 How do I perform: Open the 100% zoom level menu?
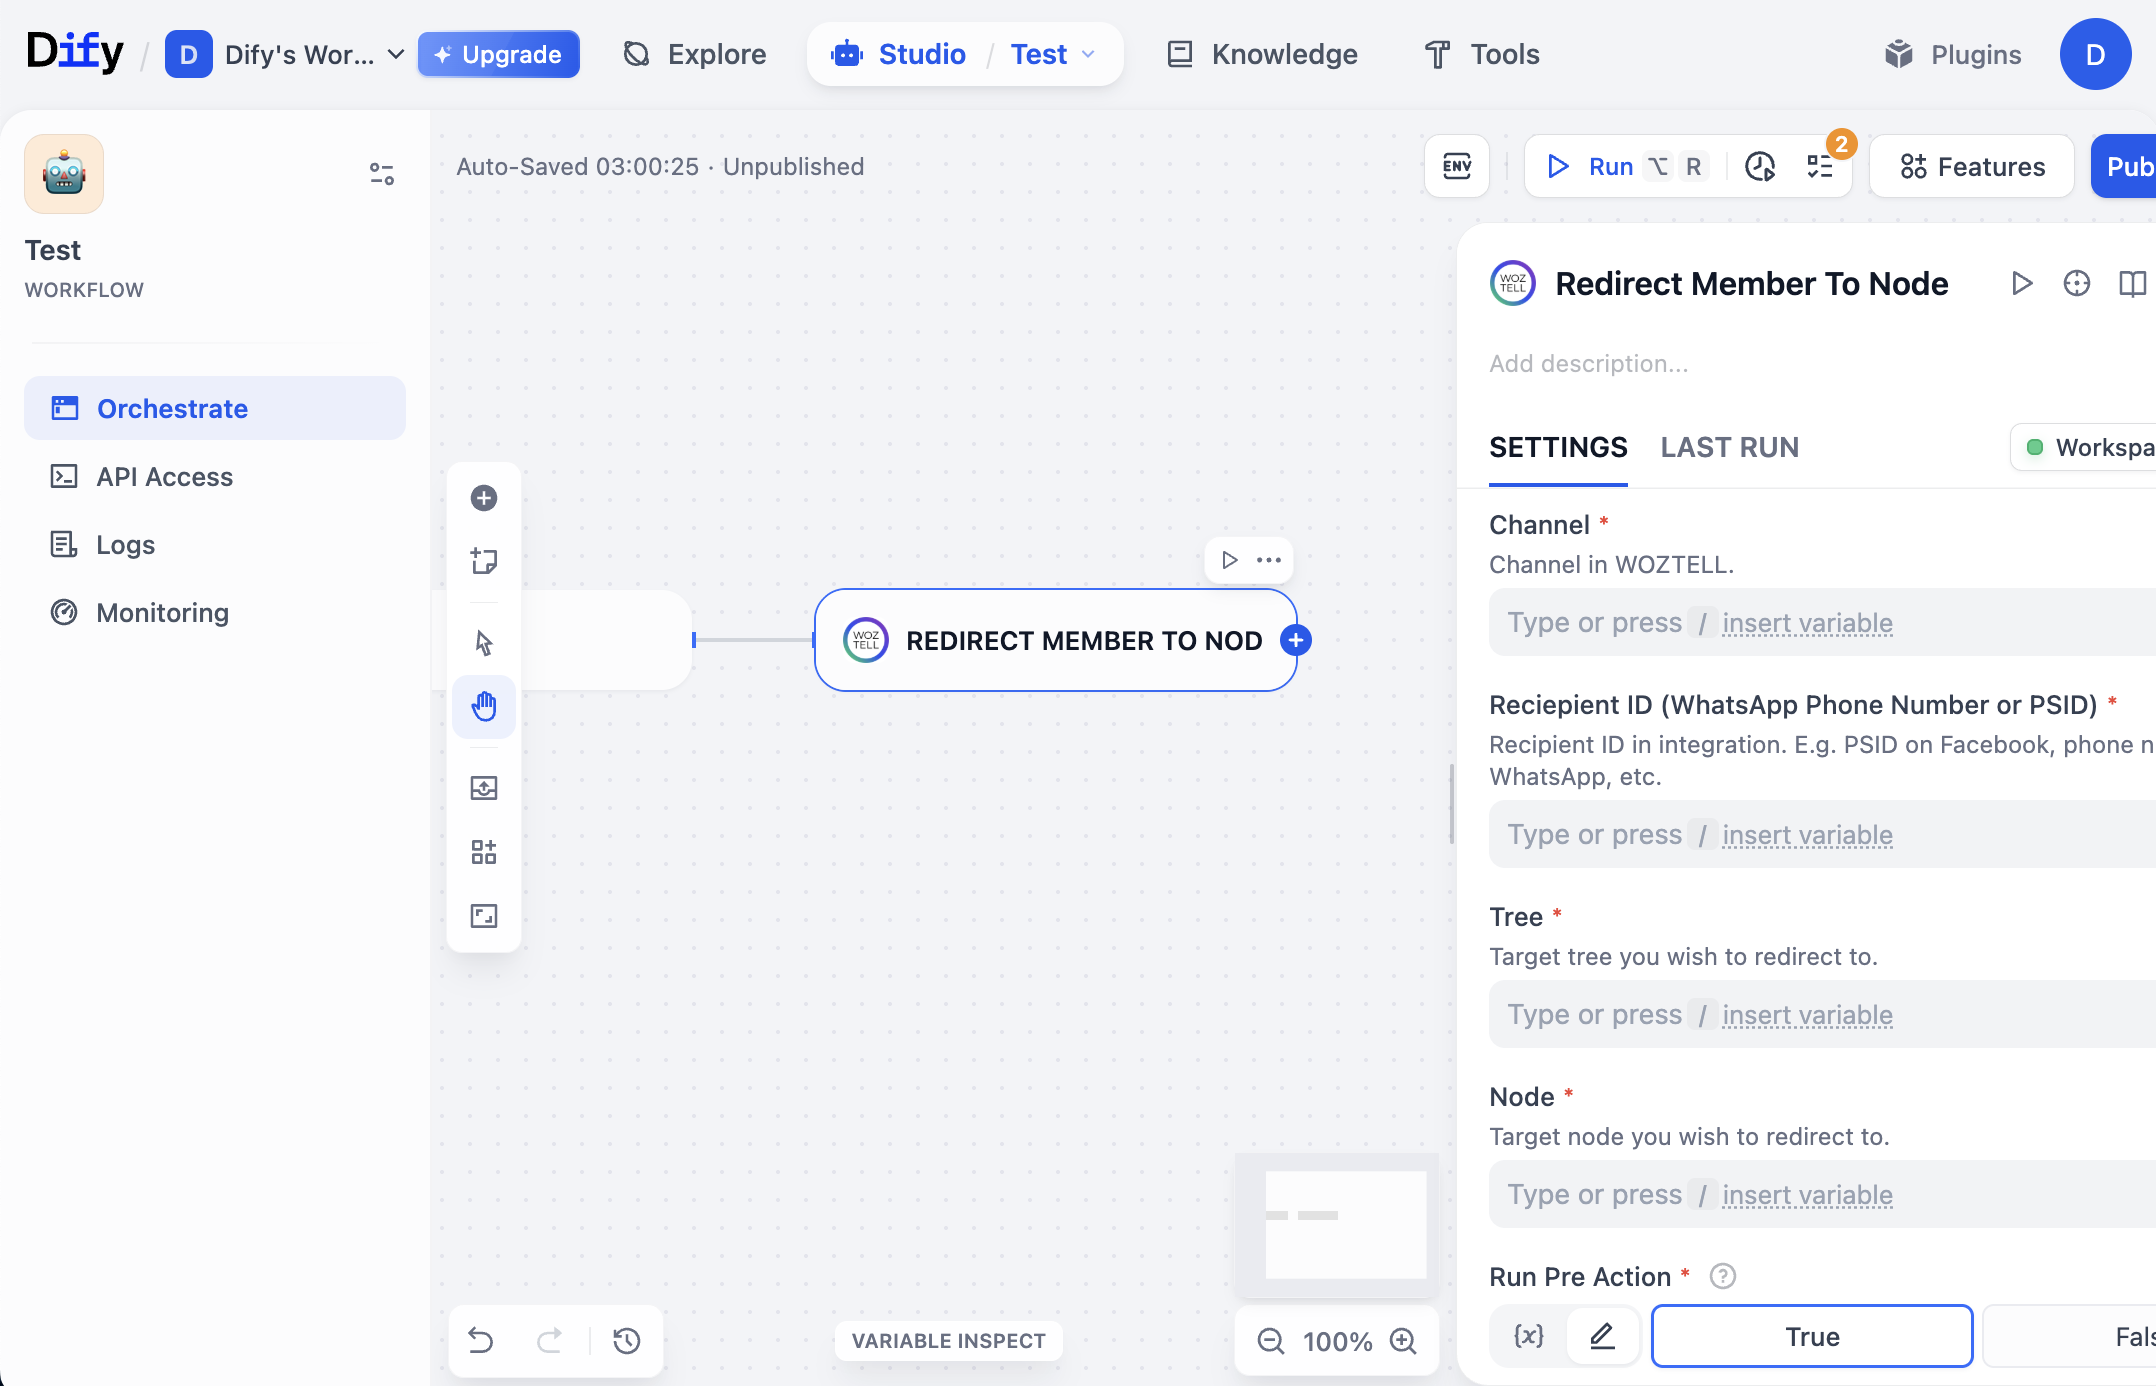[x=1337, y=1341]
